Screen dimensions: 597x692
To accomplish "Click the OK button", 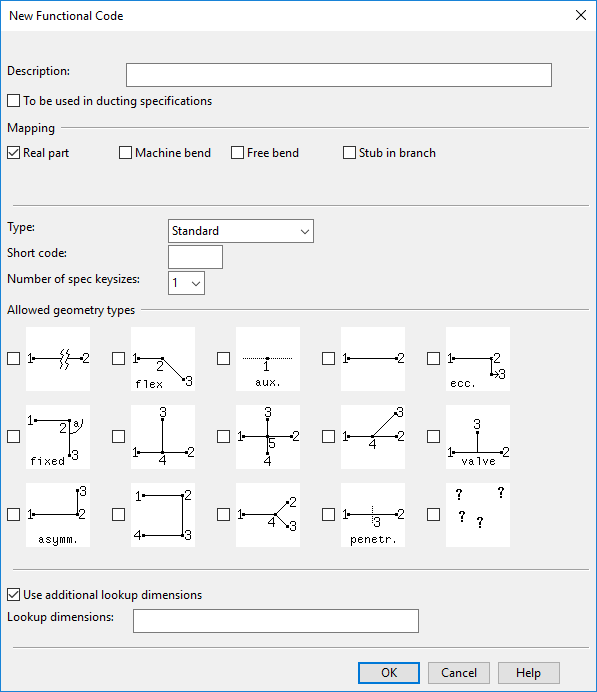I will (389, 673).
